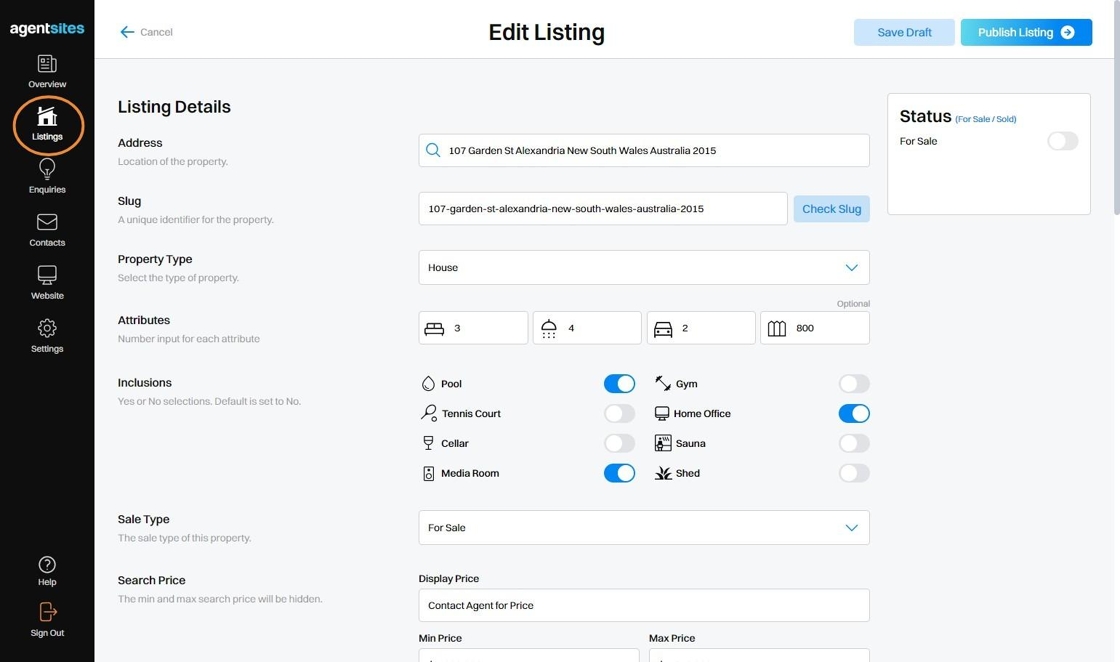The height and width of the screenshot is (662, 1120).
Task: Turn on the Tennis Court toggle
Action: point(619,414)
